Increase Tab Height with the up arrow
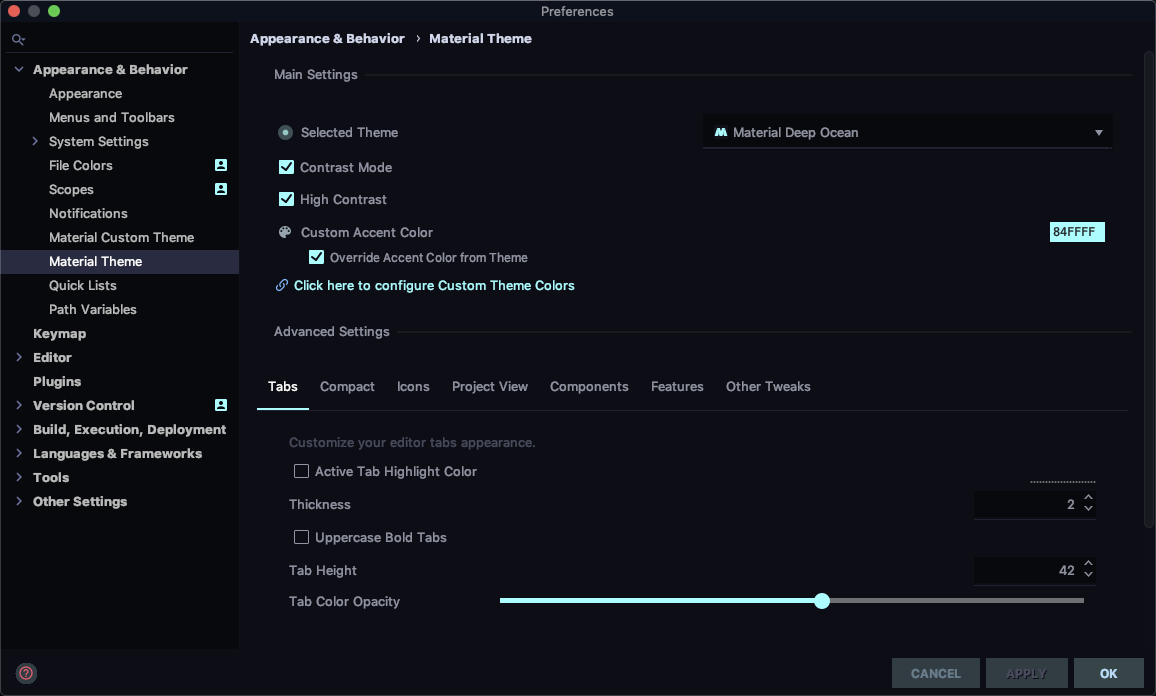The height and width of the screenshot is (696, 1156). [1088, 564]
